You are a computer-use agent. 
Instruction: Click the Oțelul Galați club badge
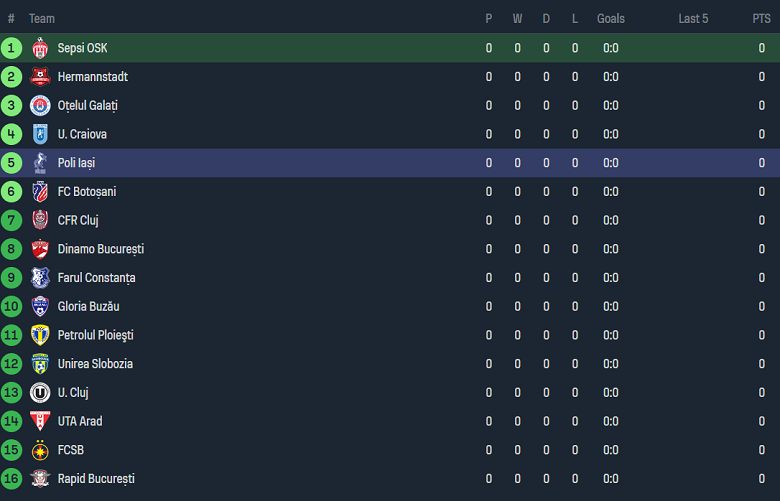tap(40, 106)
